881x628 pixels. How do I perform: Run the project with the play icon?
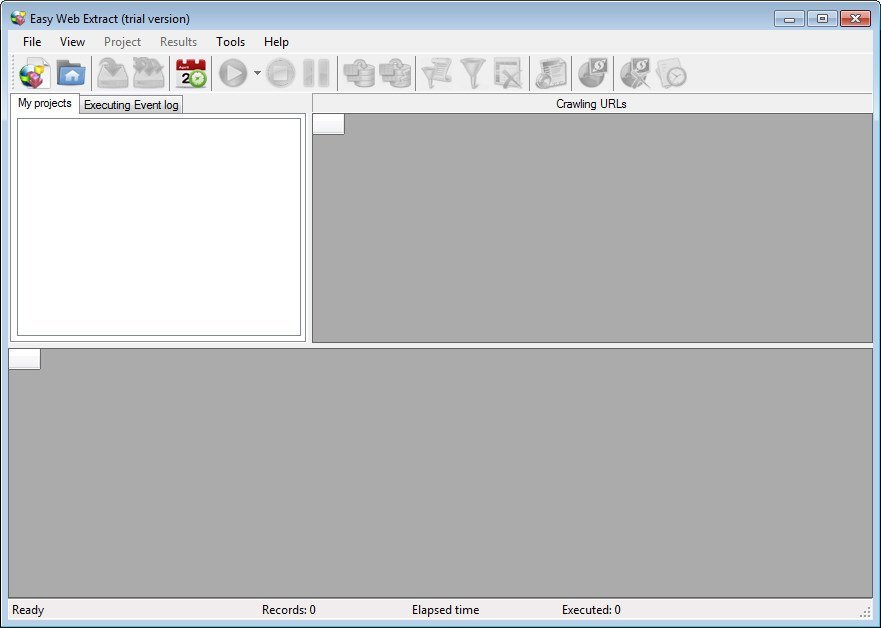(x=232, y=72)
